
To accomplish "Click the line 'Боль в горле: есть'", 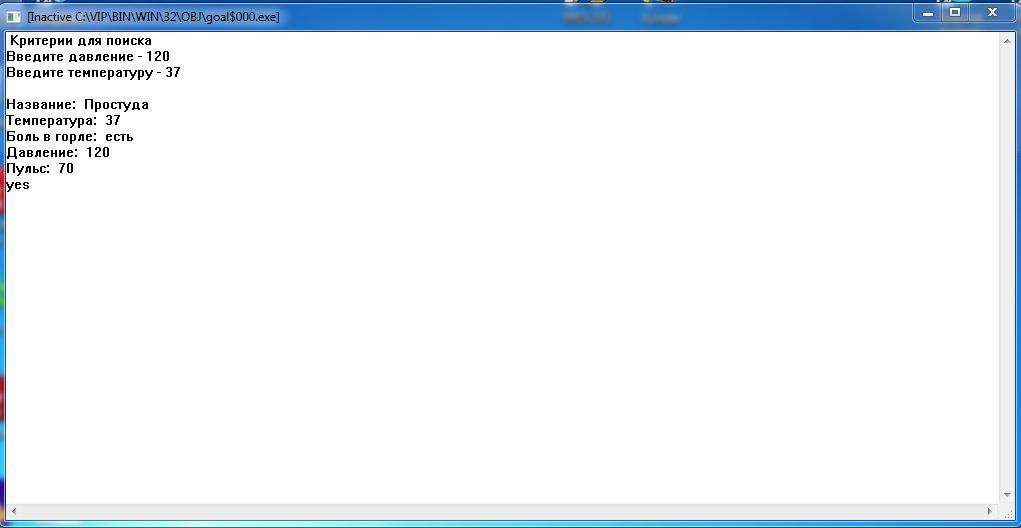I will click(x=70, y=137).
